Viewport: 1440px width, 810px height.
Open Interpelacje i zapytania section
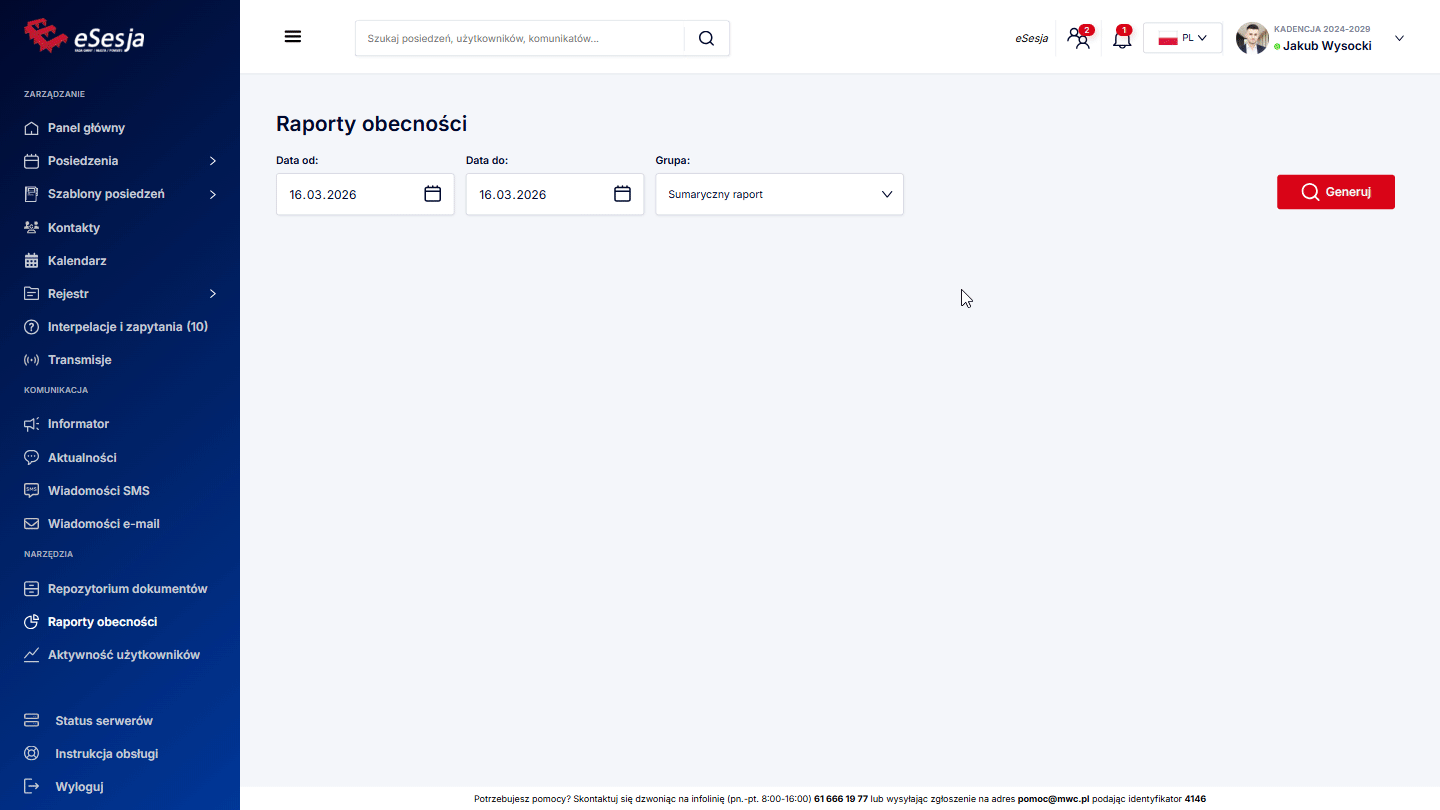pyautogui.click(x=127, y=327)
